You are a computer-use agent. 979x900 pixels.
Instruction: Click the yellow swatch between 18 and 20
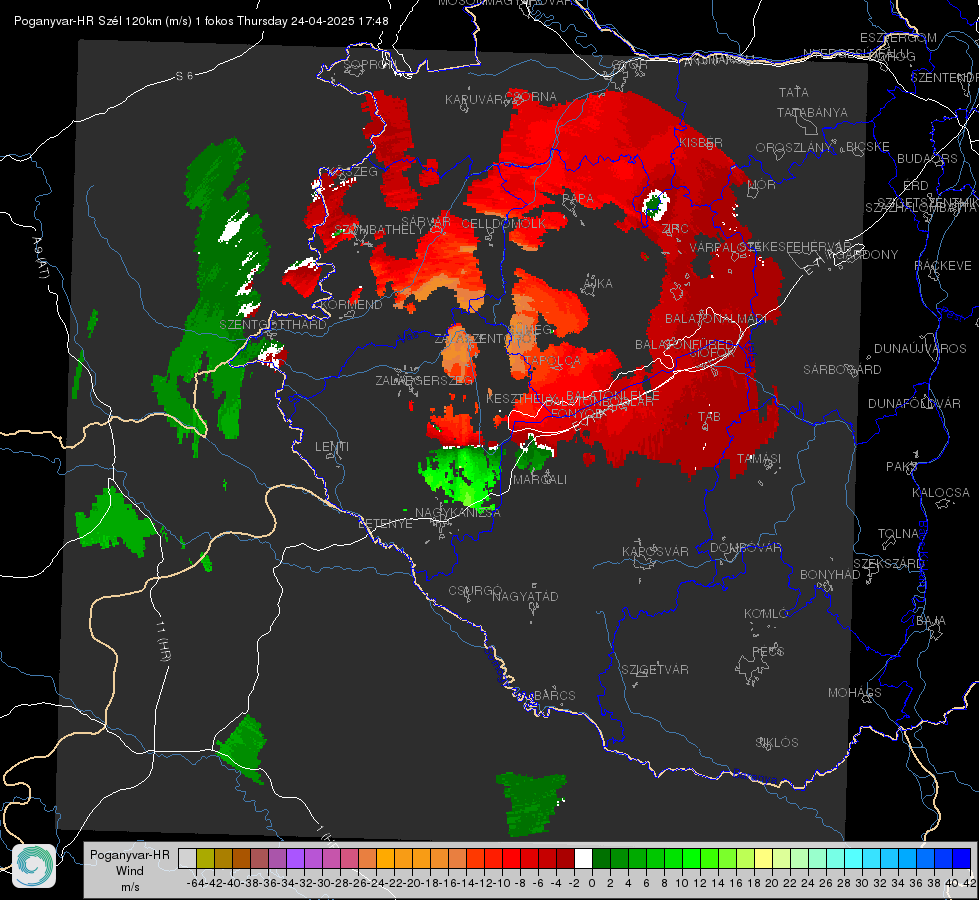coord(763,859)
